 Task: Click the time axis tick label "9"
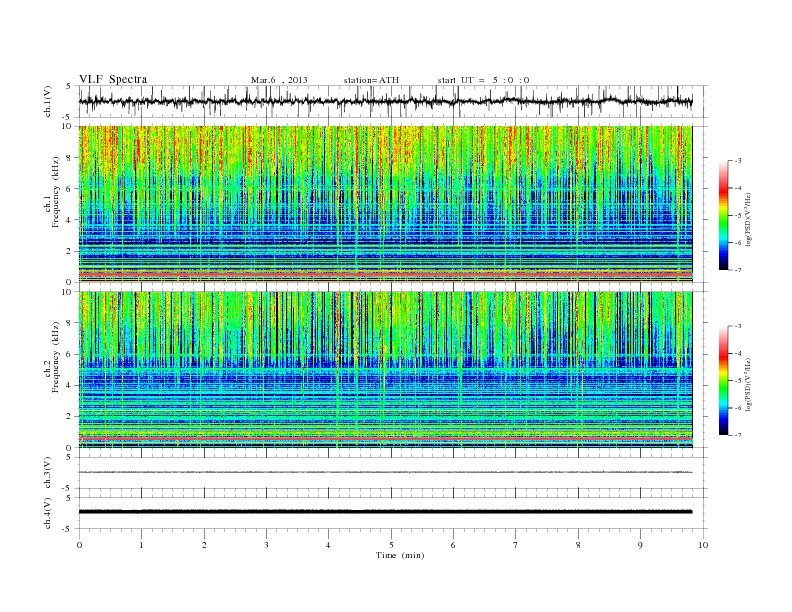[640, 545]
